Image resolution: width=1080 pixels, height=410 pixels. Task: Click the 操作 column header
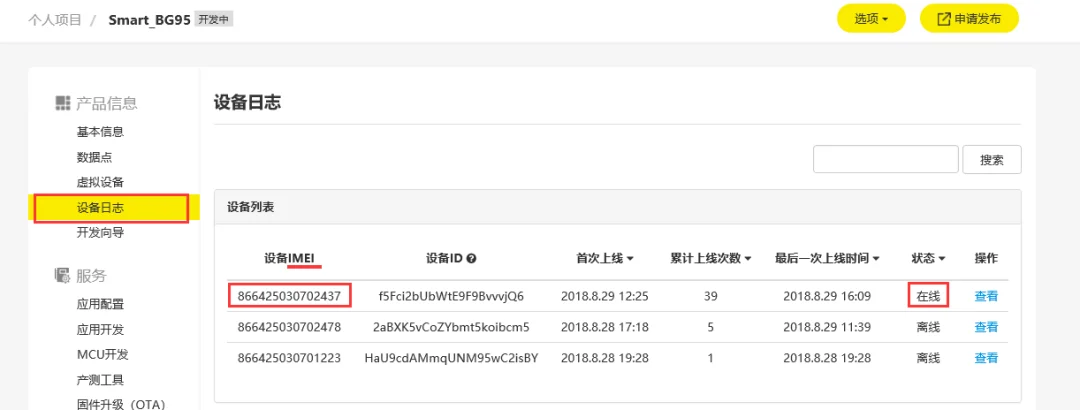[x=986, y=258]
